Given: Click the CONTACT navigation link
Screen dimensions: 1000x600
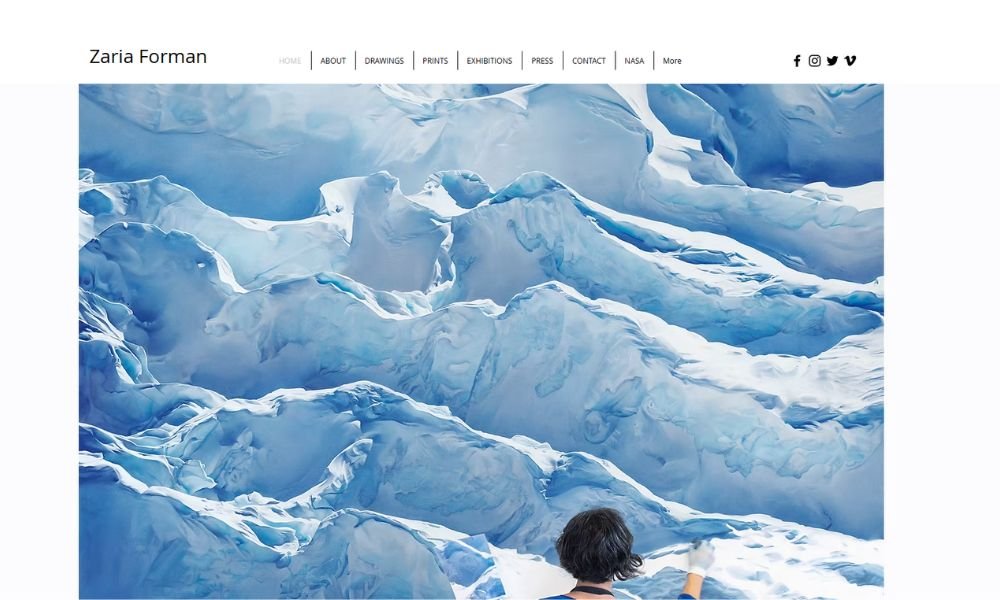Looking at the screenshot, I should pos(589,61).
